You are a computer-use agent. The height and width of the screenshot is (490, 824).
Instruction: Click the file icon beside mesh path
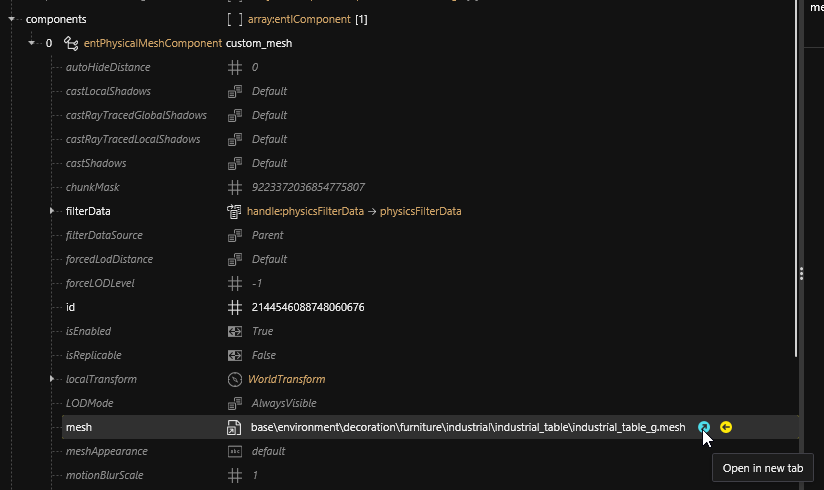pos(235,427)
